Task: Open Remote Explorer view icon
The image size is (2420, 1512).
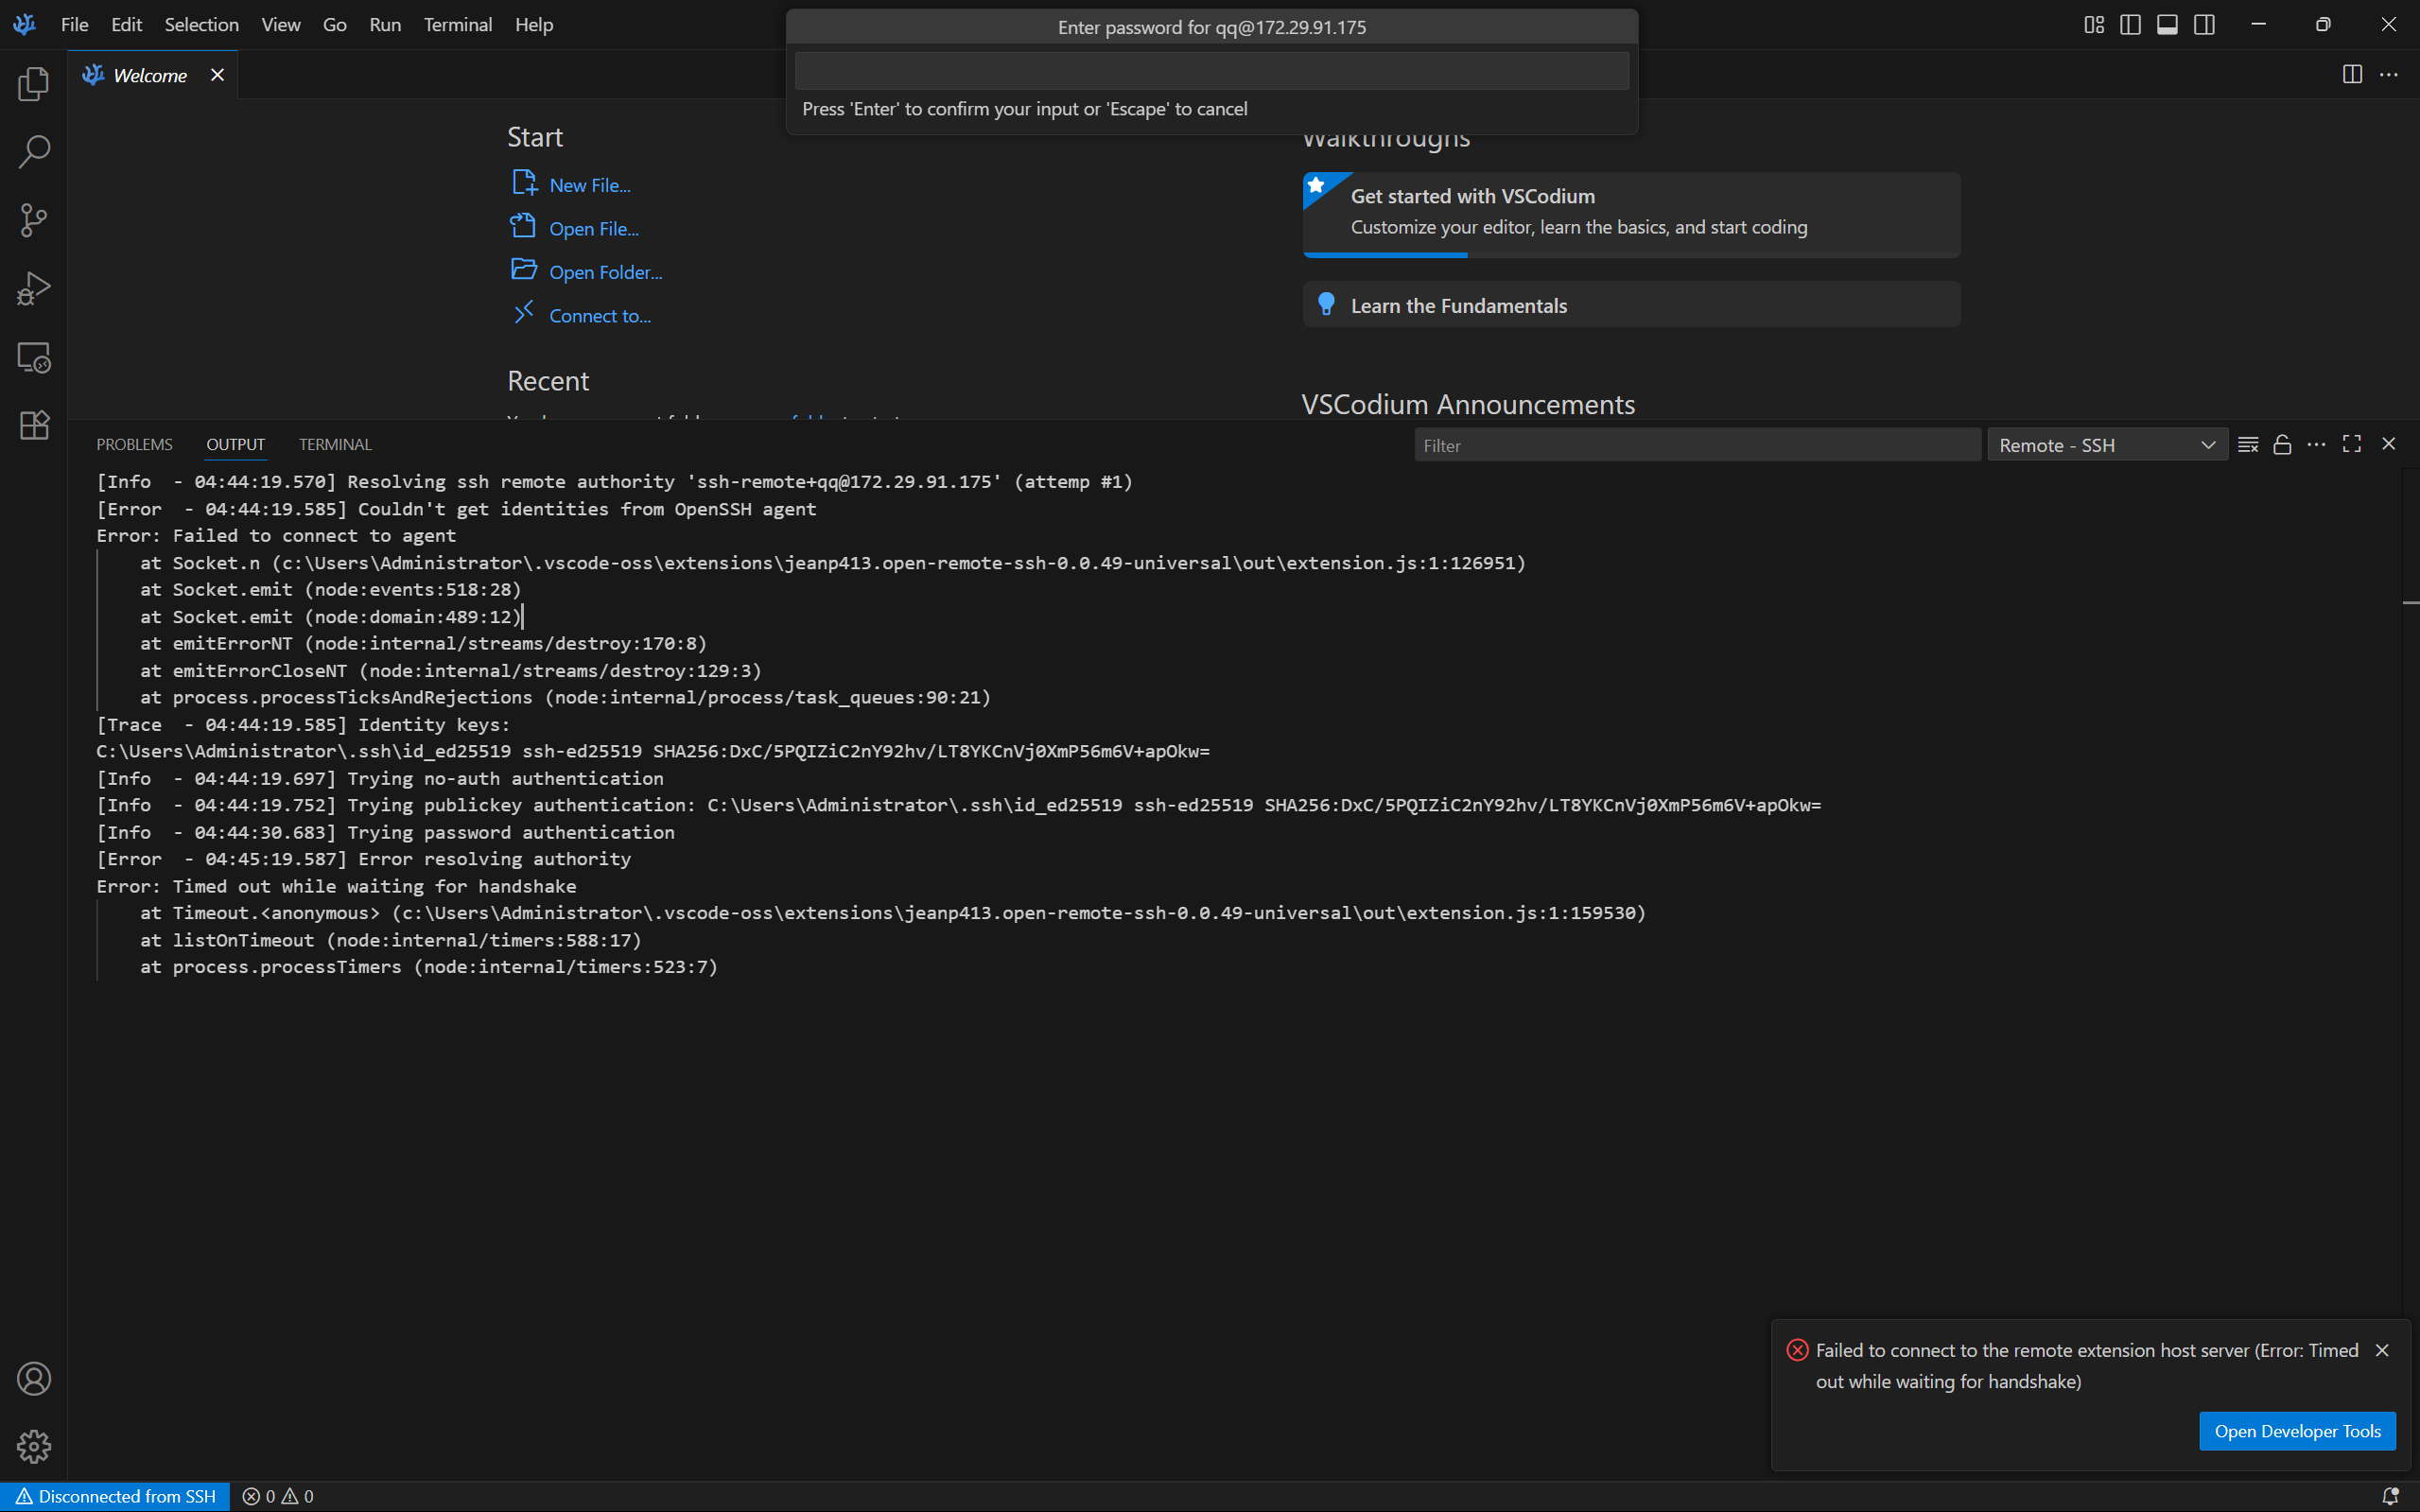Action: click(33, 357)
